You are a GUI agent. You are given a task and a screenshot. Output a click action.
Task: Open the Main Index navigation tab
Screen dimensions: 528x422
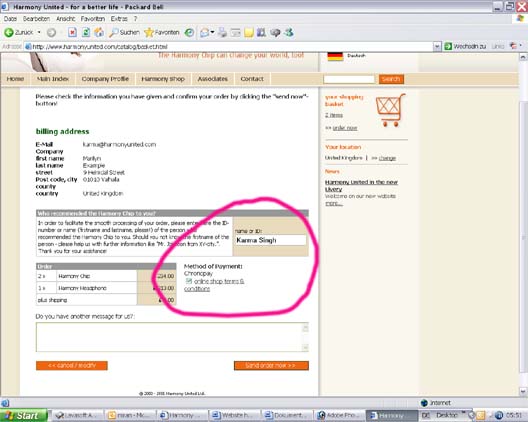coord(53,79)
